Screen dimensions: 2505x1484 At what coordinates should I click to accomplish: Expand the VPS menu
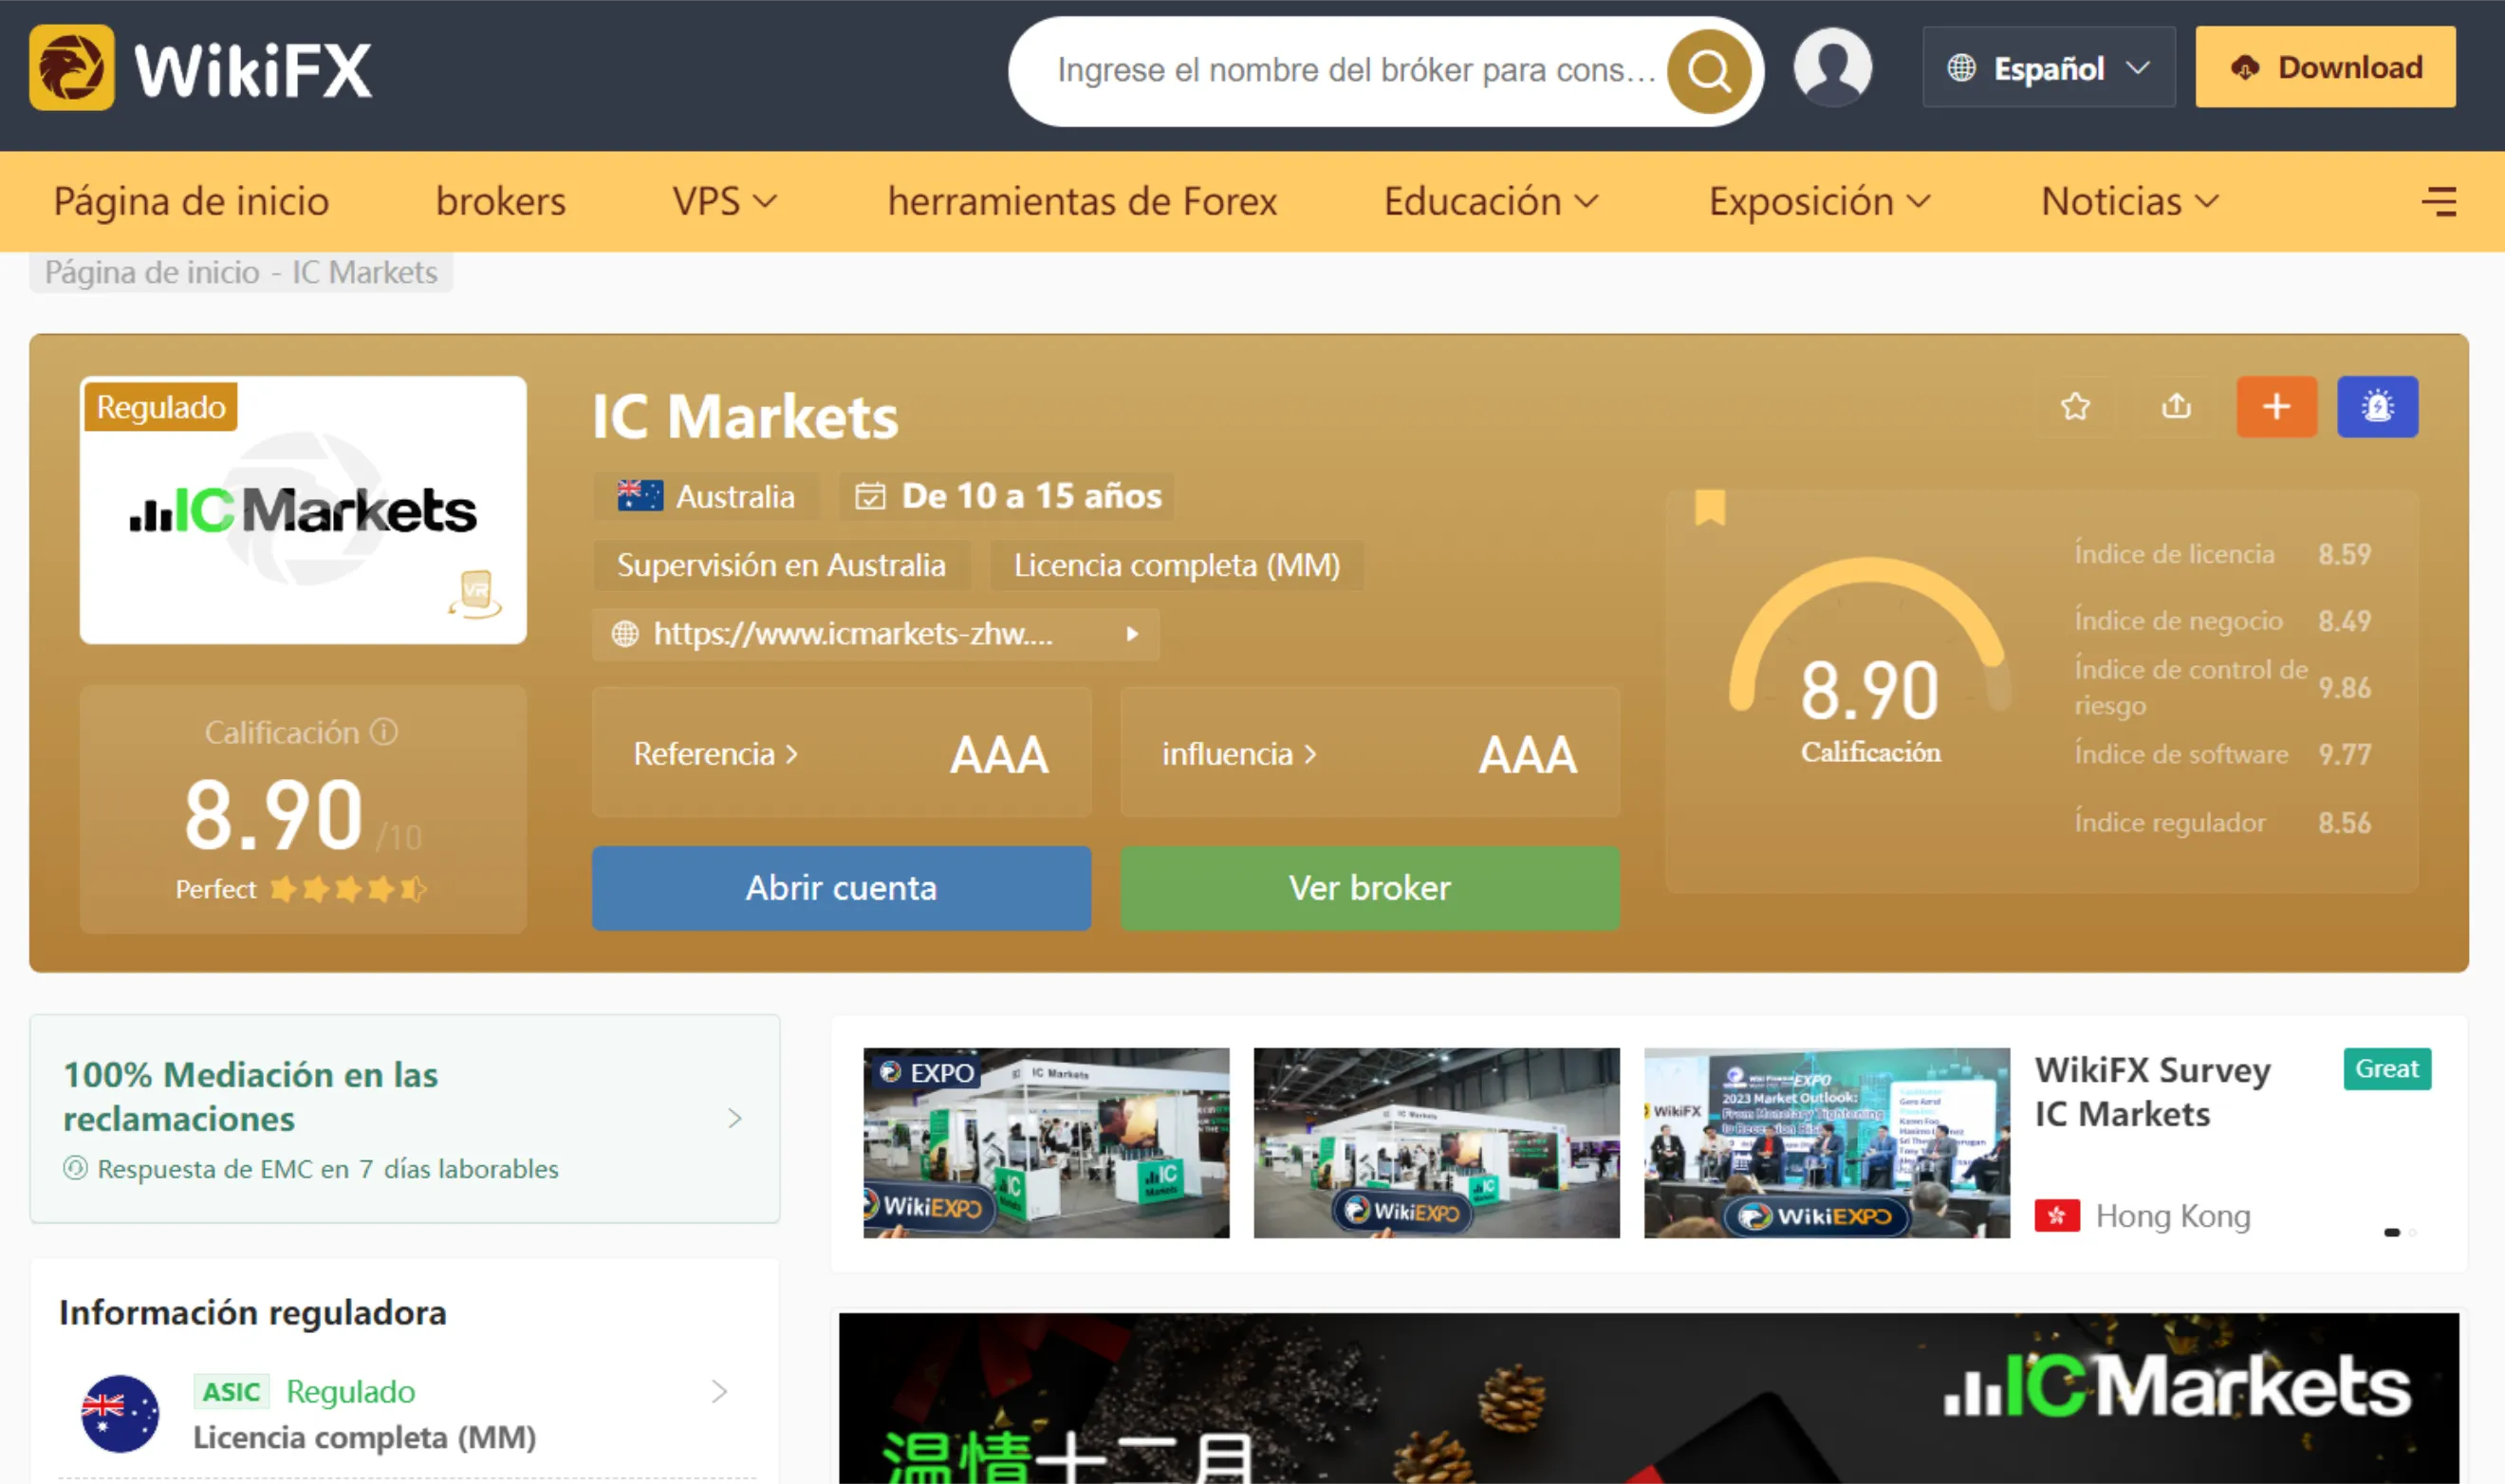coord(725,202)
